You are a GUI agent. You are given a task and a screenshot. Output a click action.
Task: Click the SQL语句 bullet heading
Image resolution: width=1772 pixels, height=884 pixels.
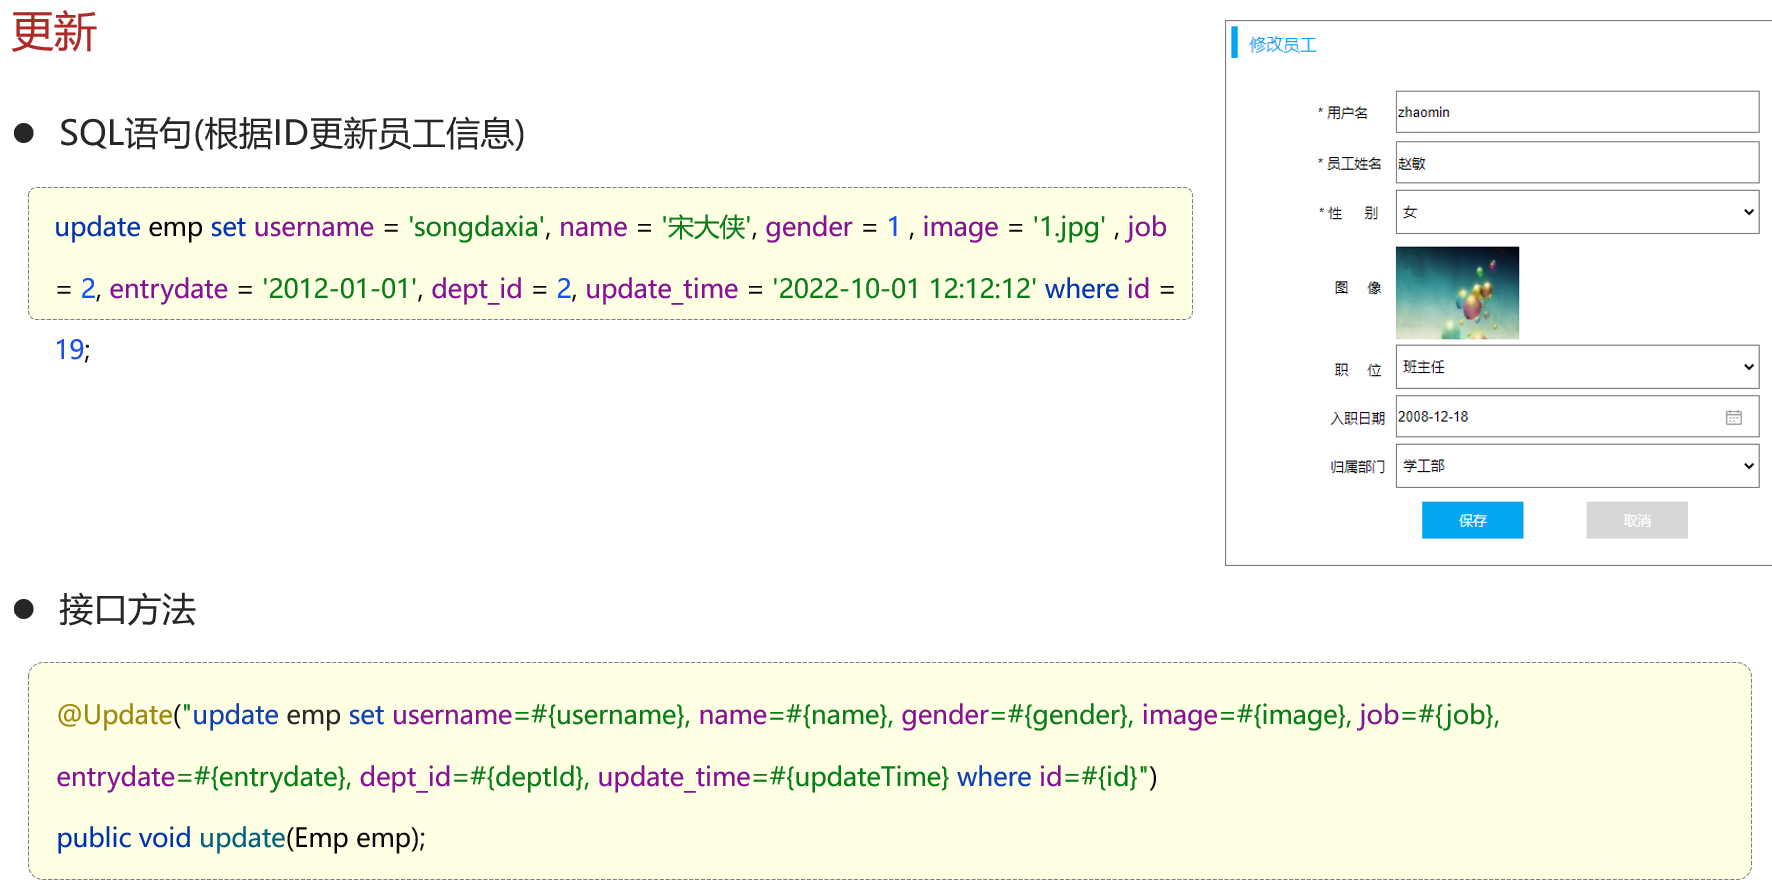[291, 133]
